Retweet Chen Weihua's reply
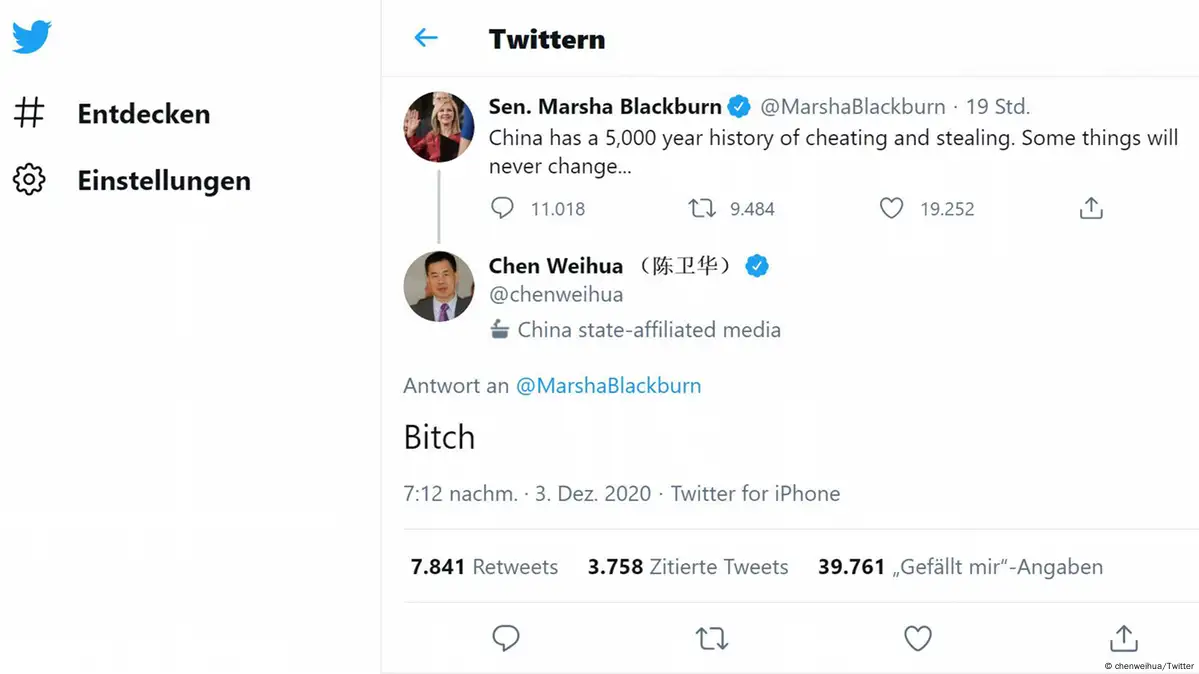The height and width of the screenshot is (674, 1199). (712, 638)
